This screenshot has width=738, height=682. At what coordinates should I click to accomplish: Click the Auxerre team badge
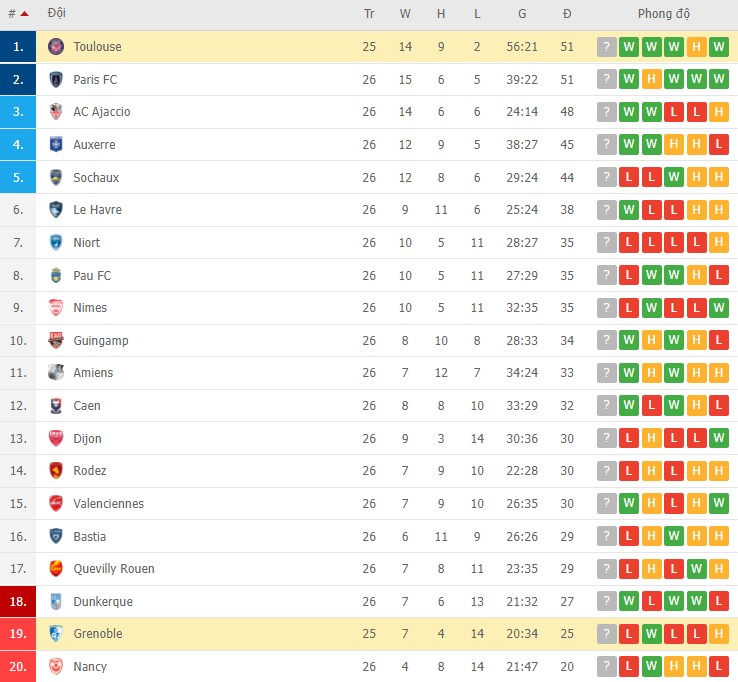[x=56, y=145]
